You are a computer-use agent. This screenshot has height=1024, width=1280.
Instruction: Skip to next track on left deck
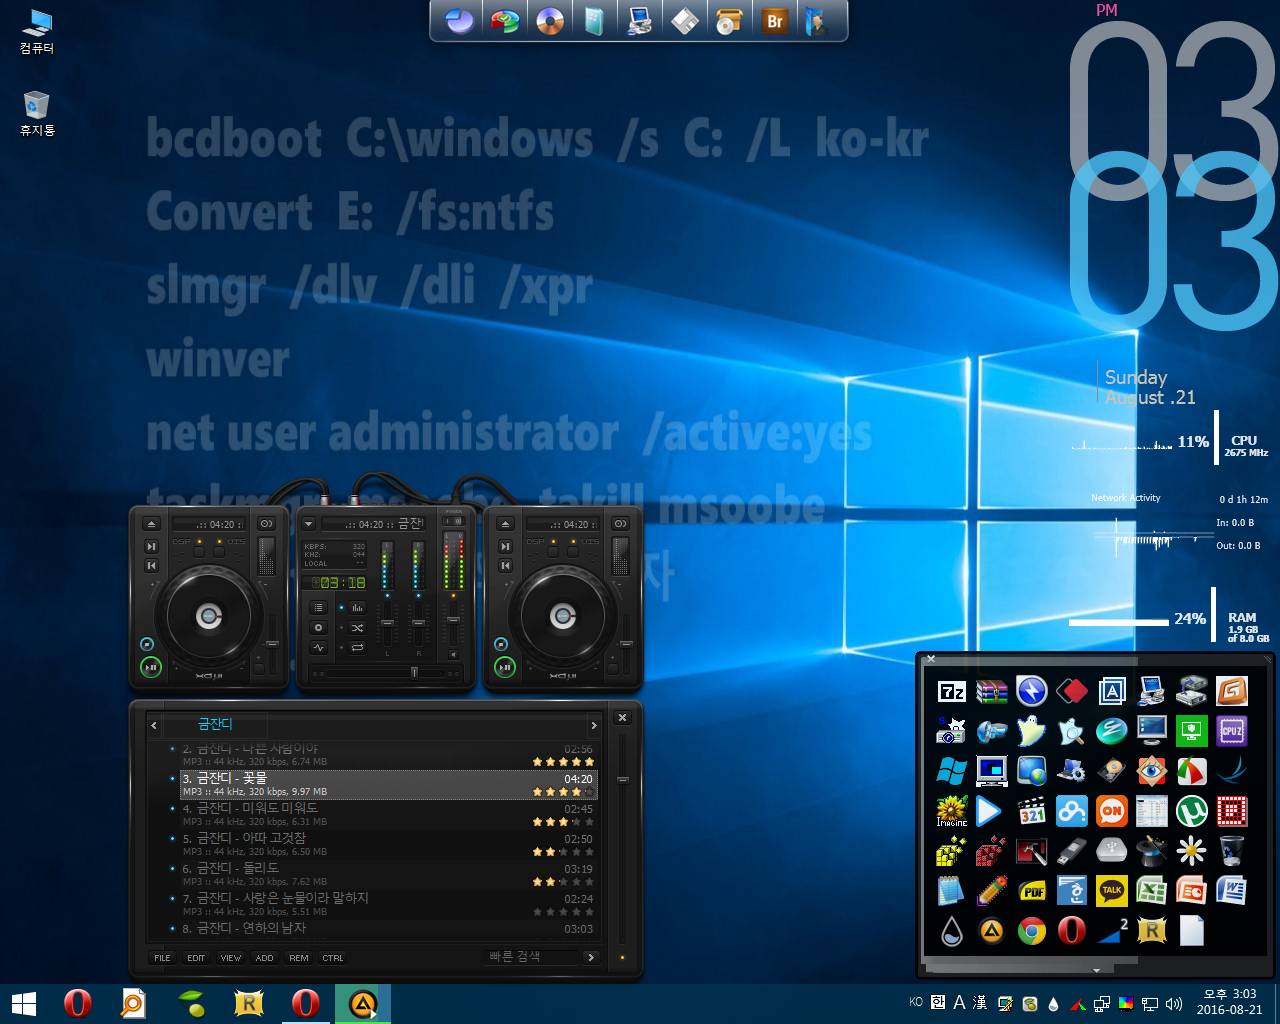click(151, 546)
